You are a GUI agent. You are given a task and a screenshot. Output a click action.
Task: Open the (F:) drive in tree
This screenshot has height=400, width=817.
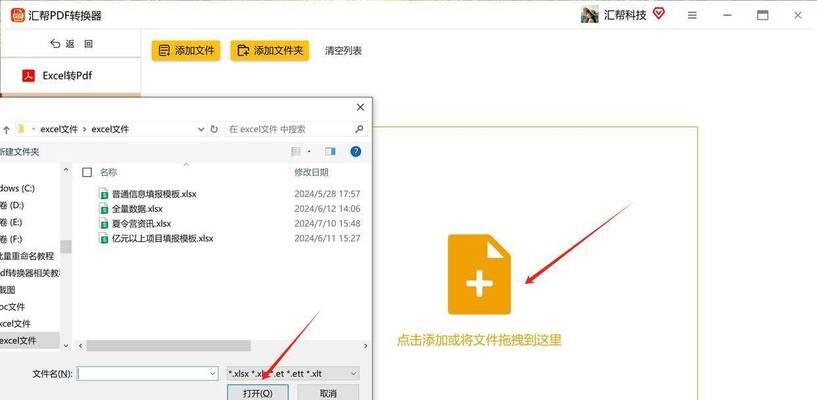point(11,240)
